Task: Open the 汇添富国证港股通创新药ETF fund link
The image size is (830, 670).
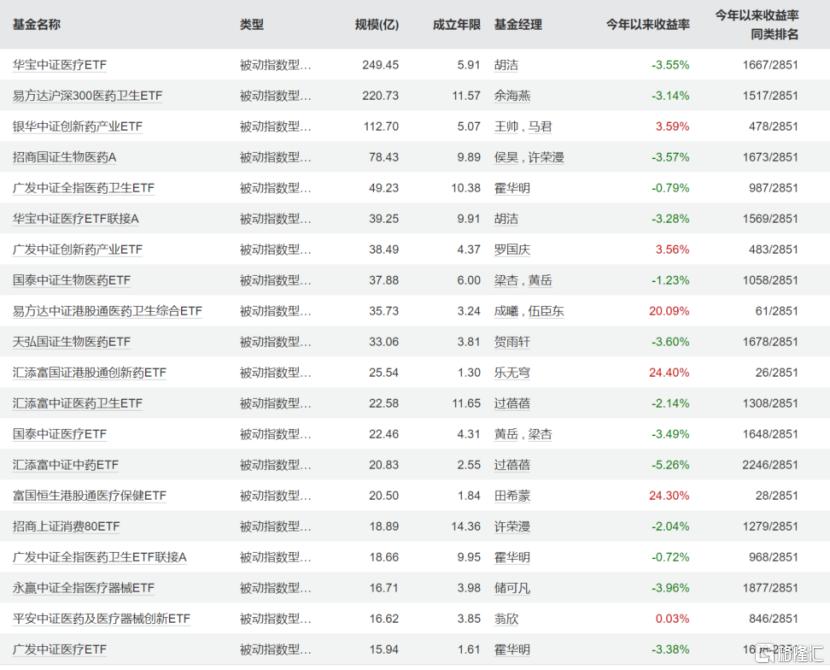Action: tap(89, 373)
